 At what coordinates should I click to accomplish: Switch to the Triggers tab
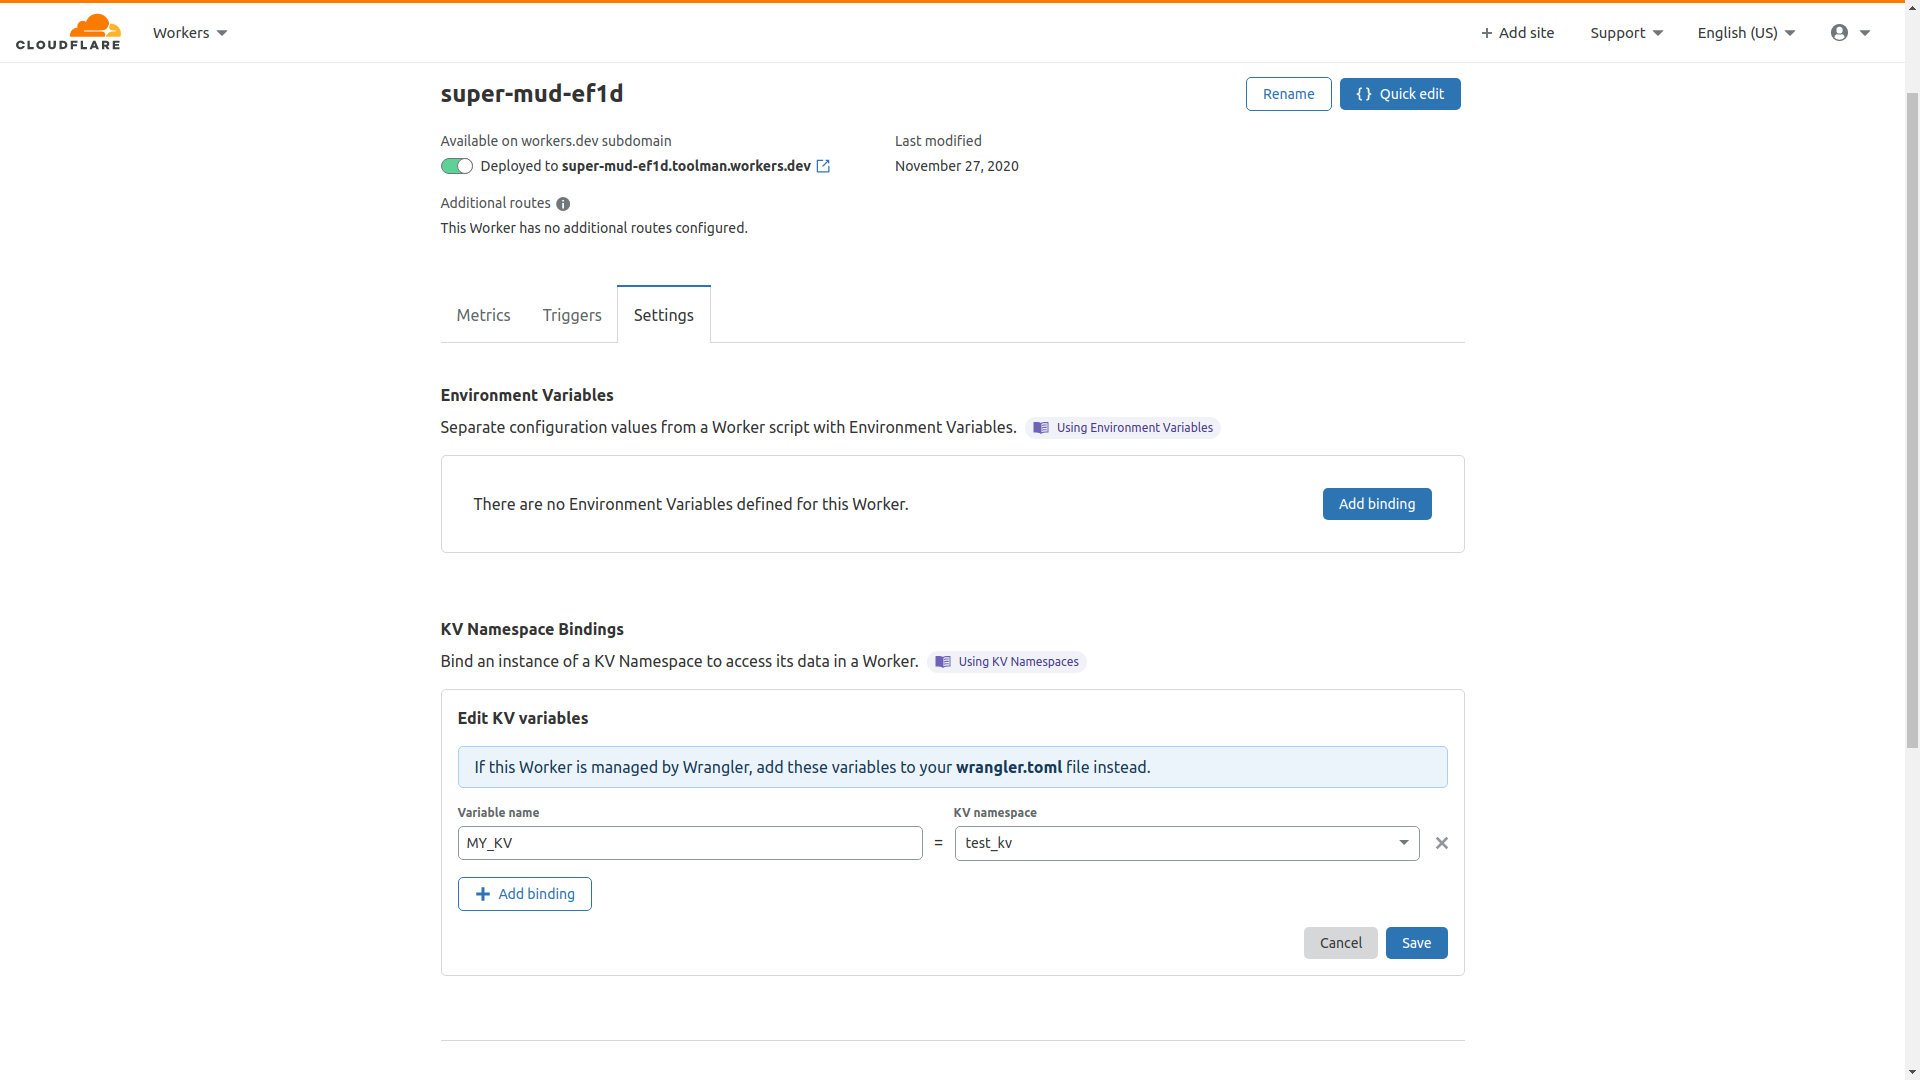click(x=572, y=315)
